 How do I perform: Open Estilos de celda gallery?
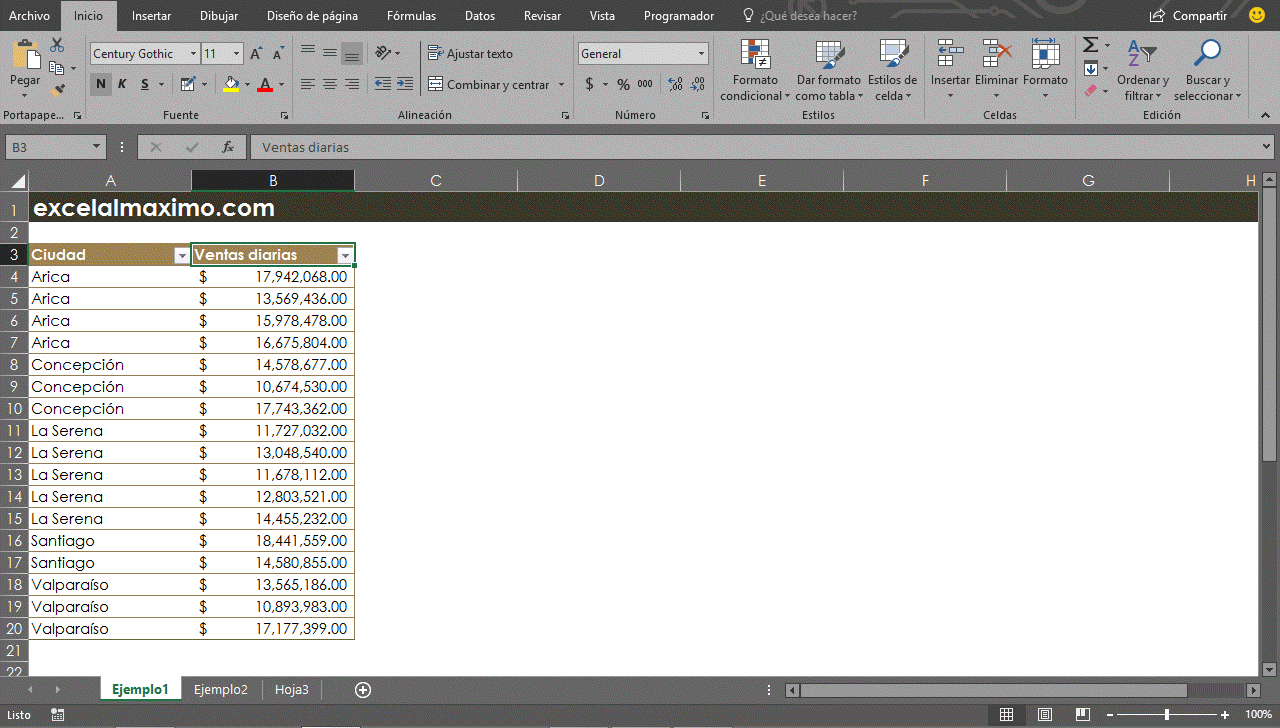coord(893,72)
